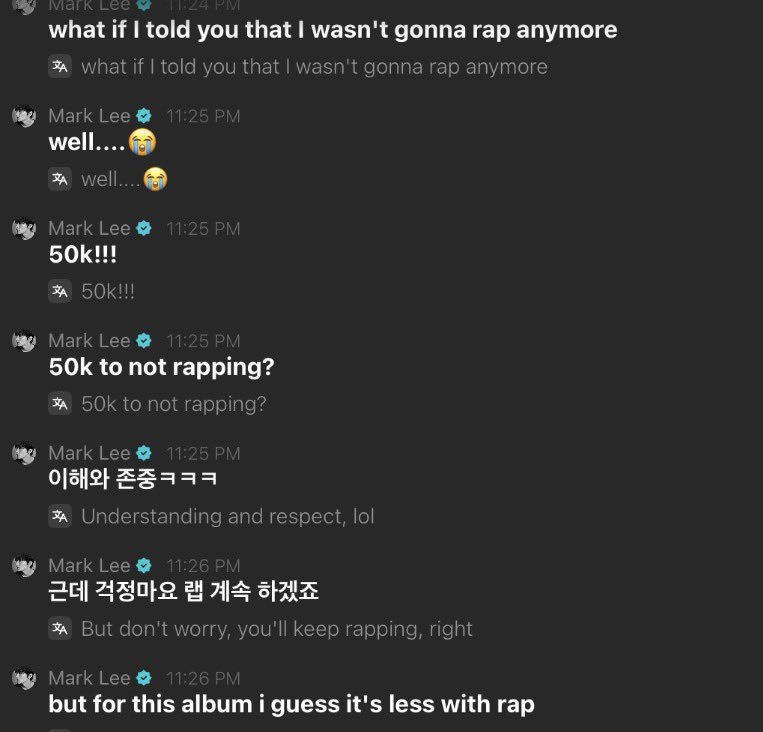Viewport: 763px width, 732px height.
Task: Tap translate icon beside 'well....' translation
Action: (60, 179)
